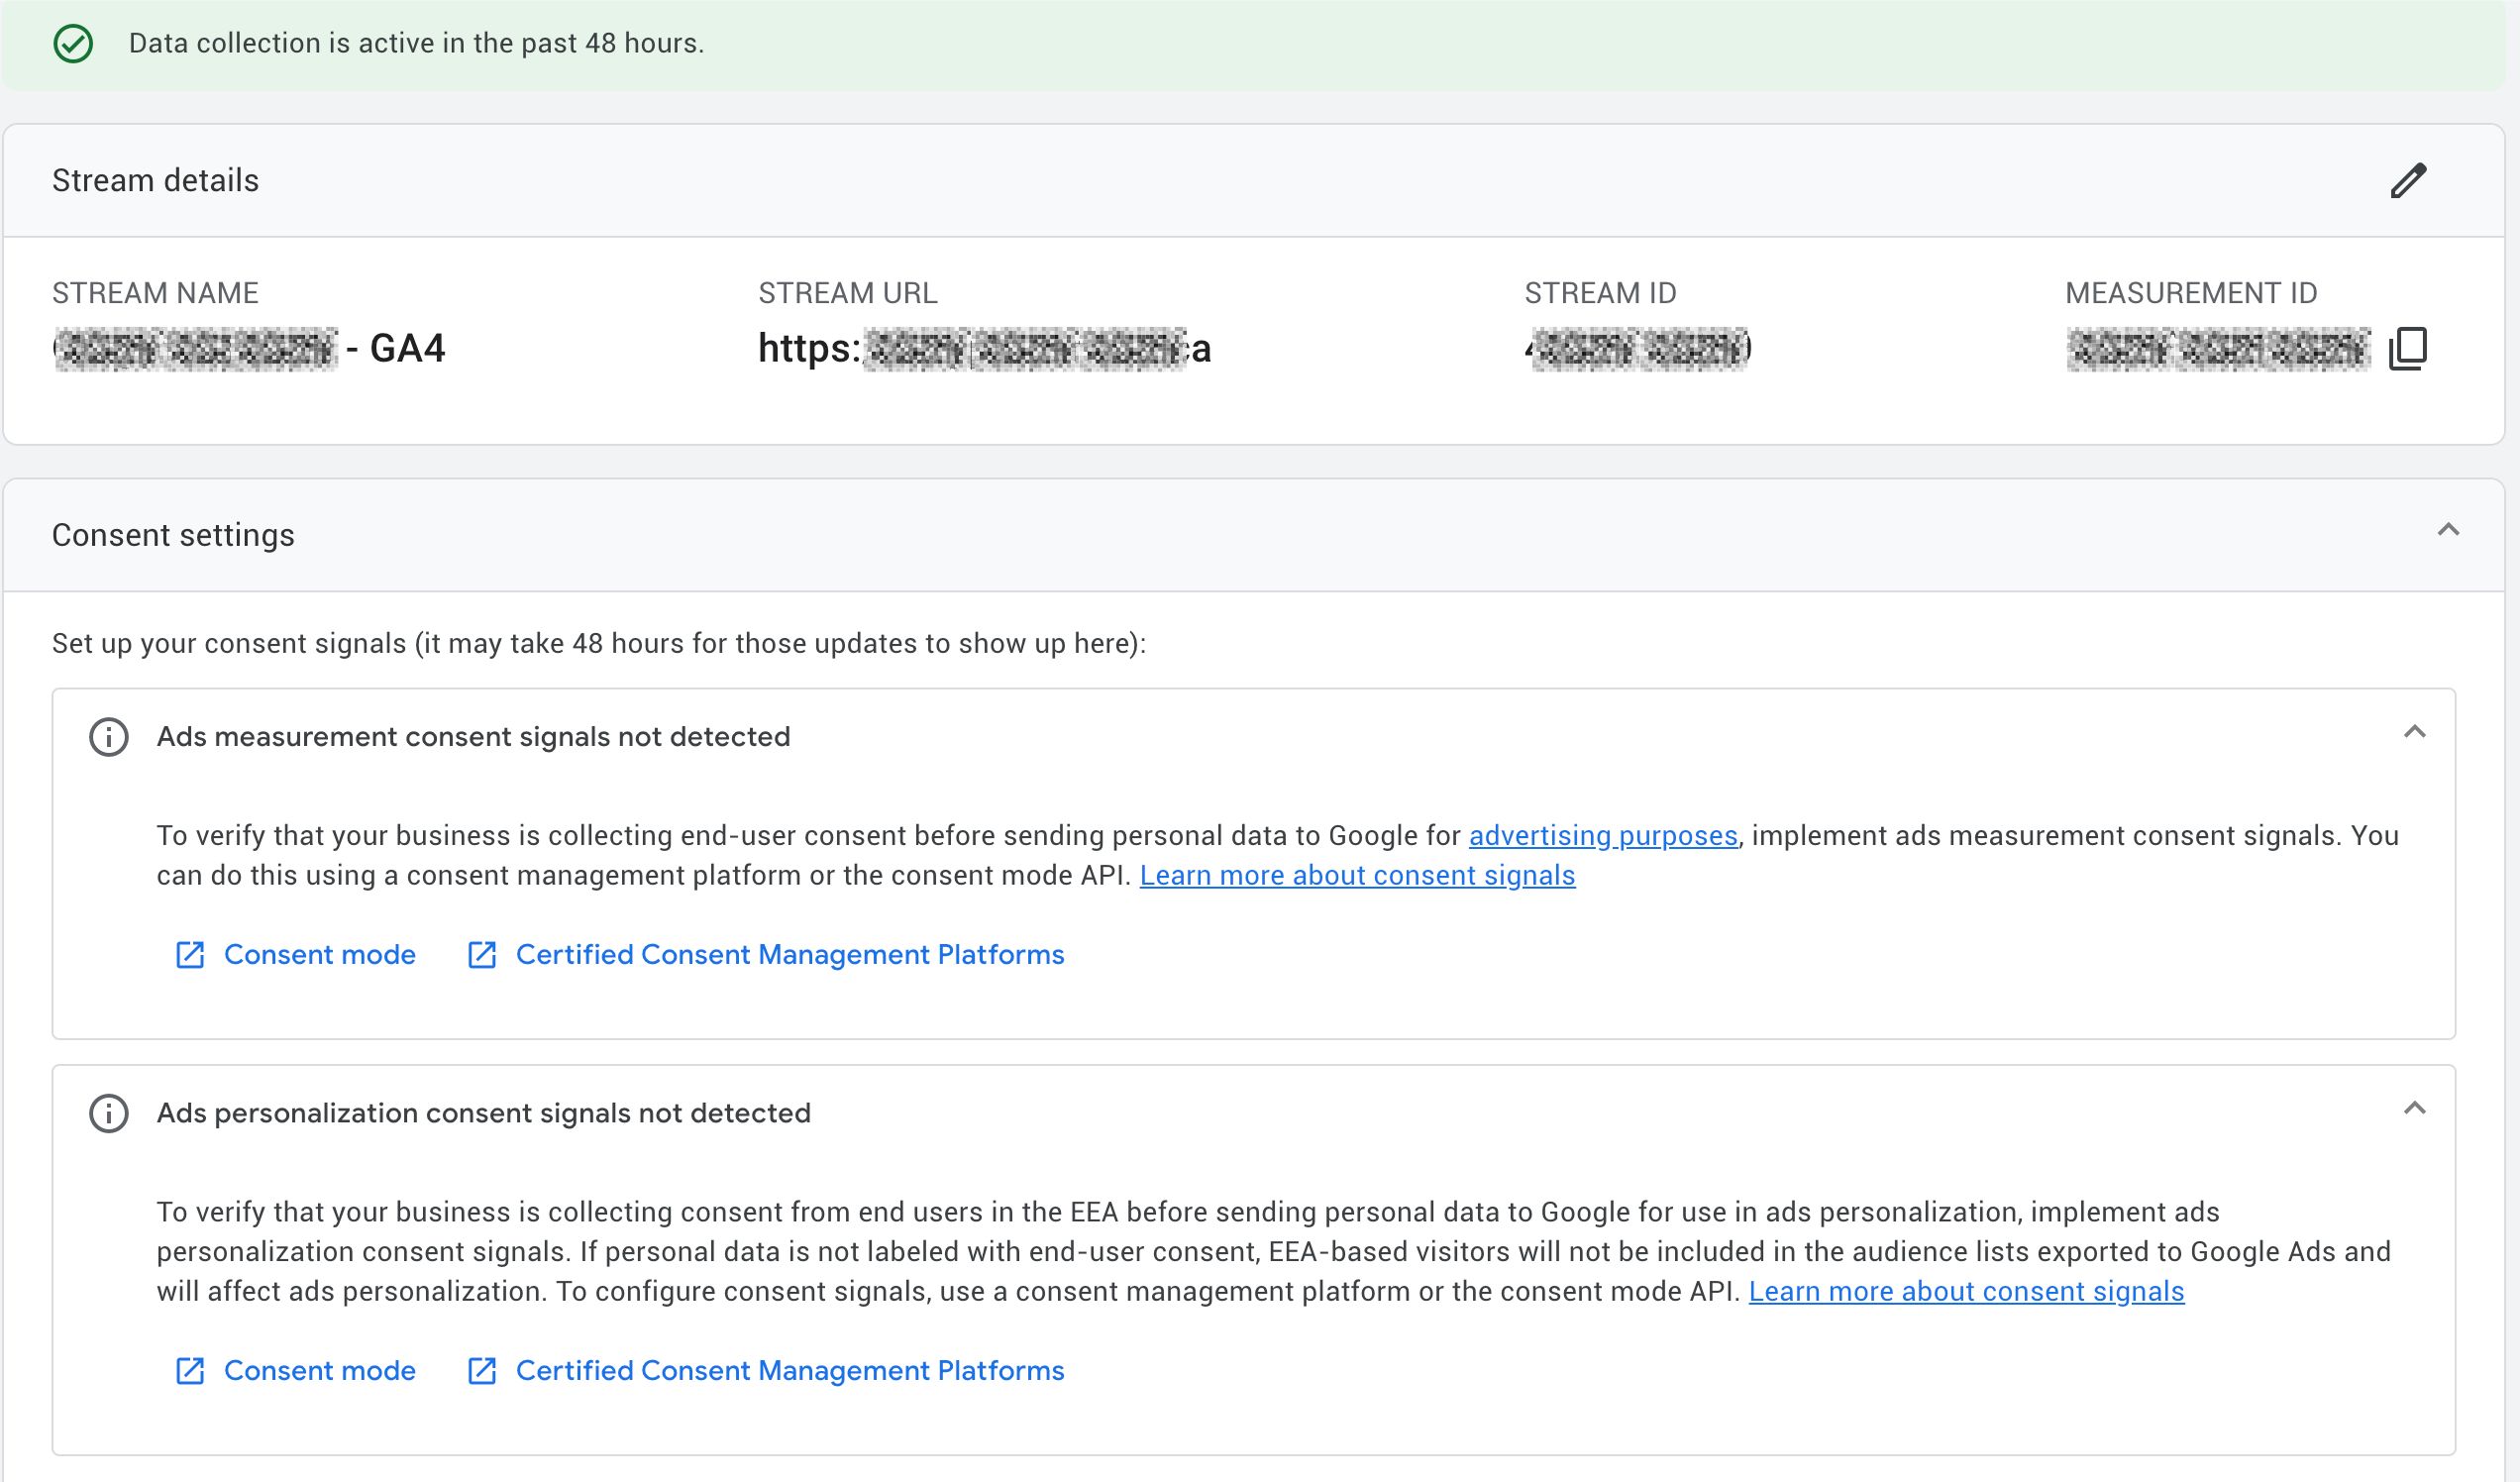Edit stream details with pencil icon
The height and width of the screenshot is (1482, 2520).
click(x=2408, y=181)
